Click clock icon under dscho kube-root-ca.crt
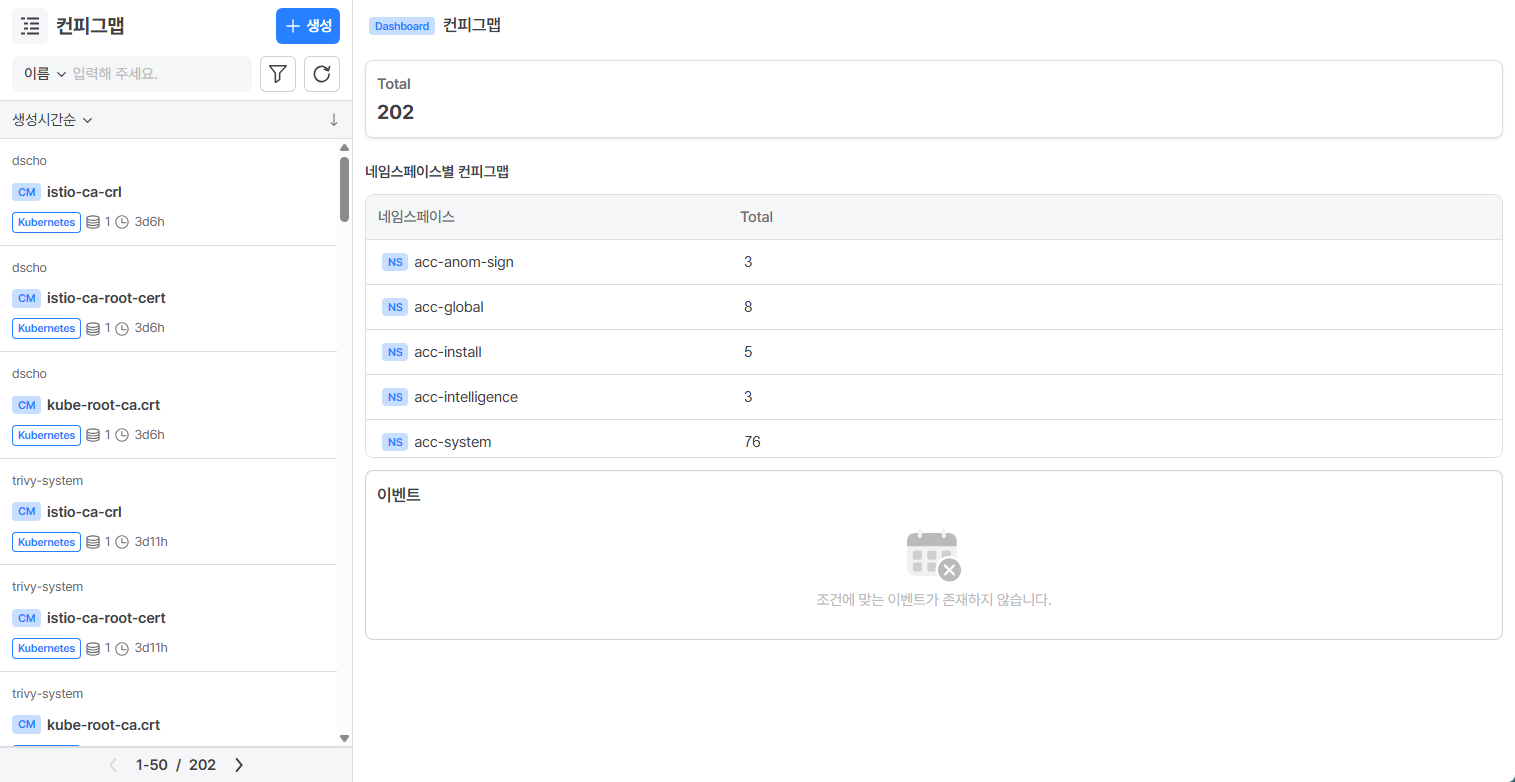 pos(123,435)
